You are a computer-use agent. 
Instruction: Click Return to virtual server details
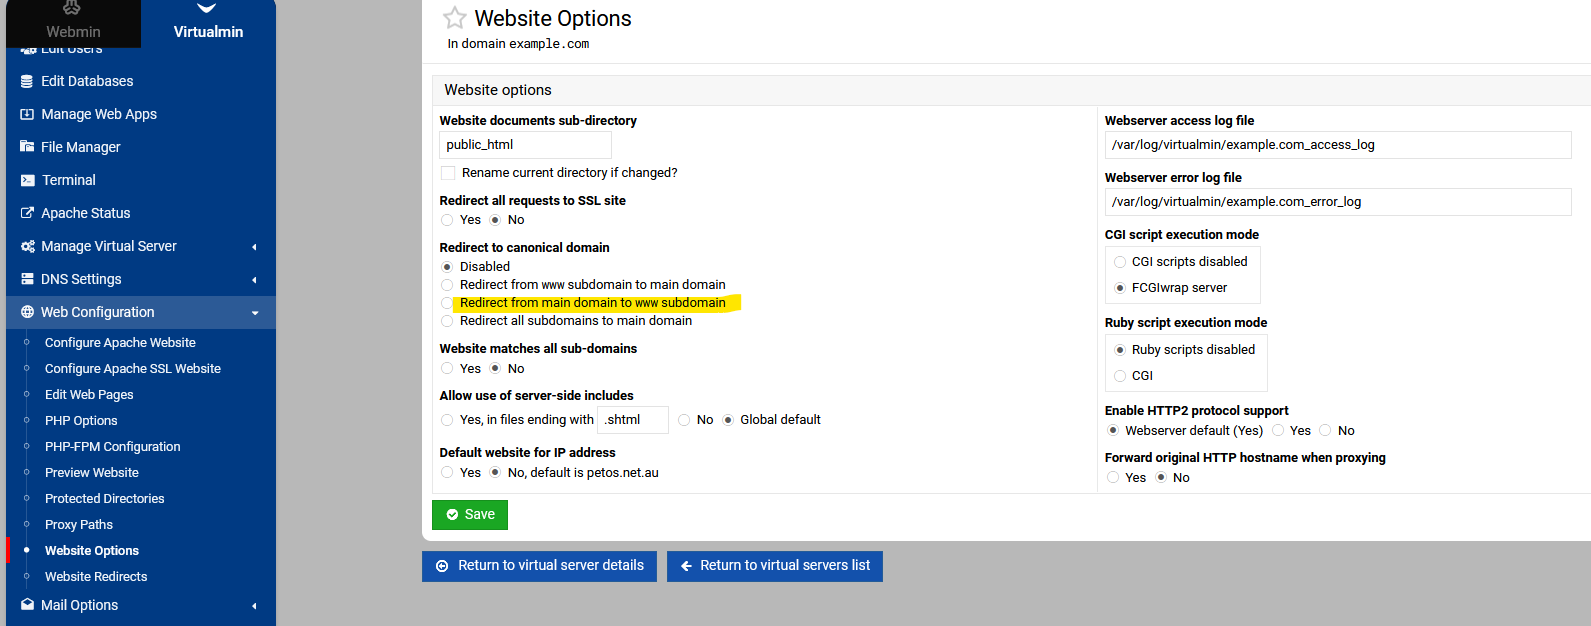(x=540, y=566)
